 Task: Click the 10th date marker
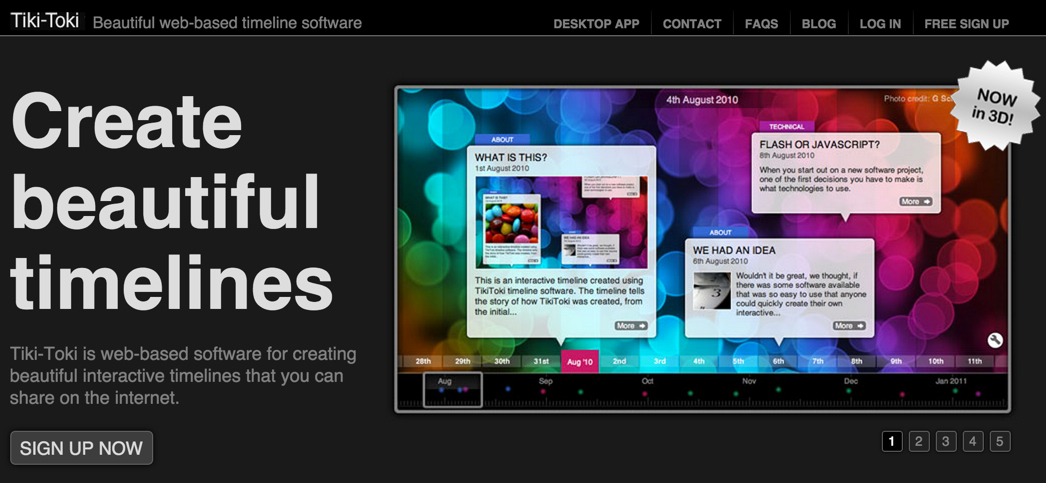[935, 361]
